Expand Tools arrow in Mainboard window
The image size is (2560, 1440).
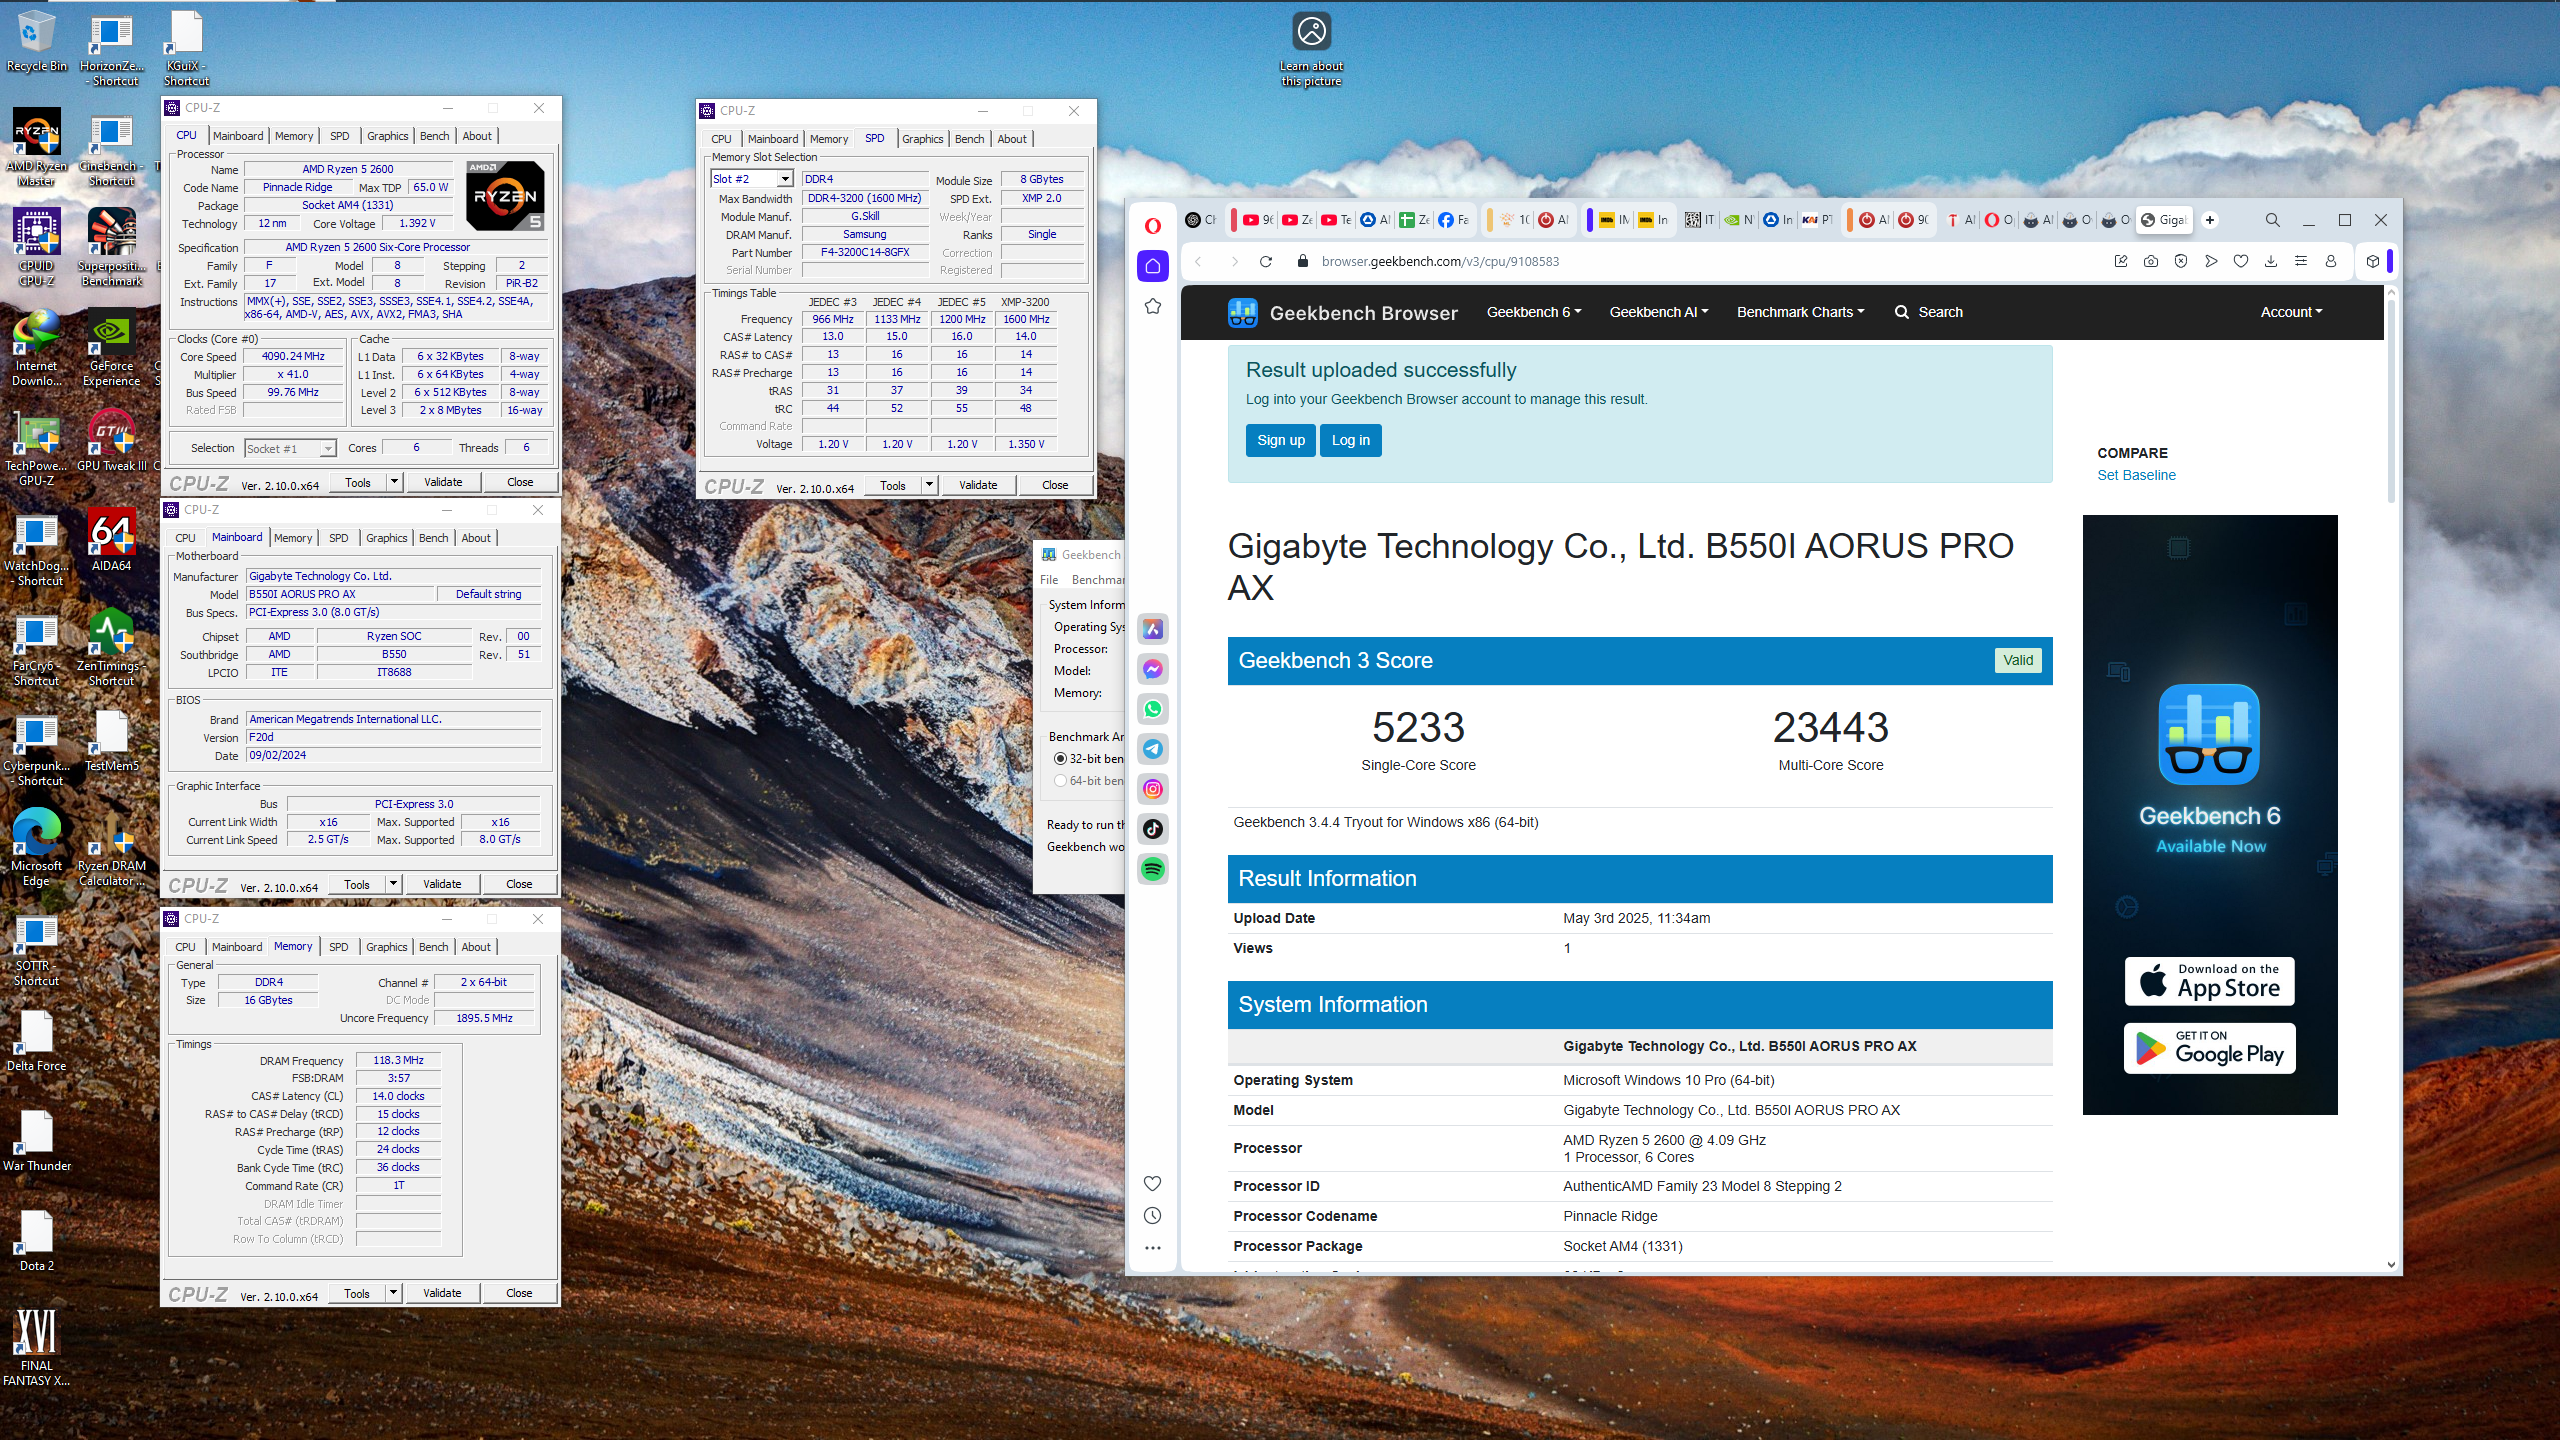393,884
